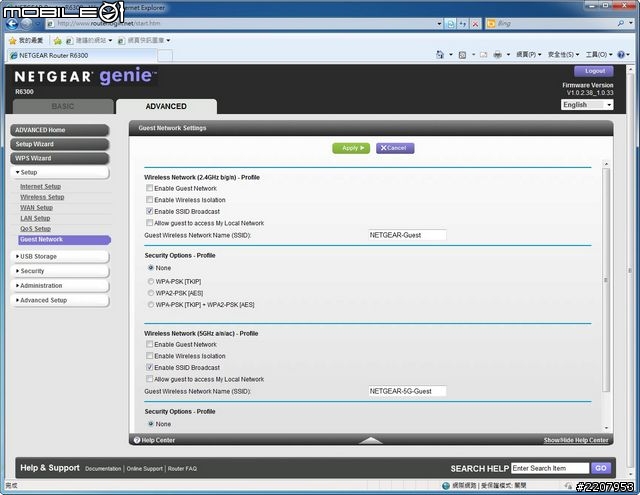
Task: Toggle Enable SSID Broadcast for 5GHz
Action: [x=149, y=367]
